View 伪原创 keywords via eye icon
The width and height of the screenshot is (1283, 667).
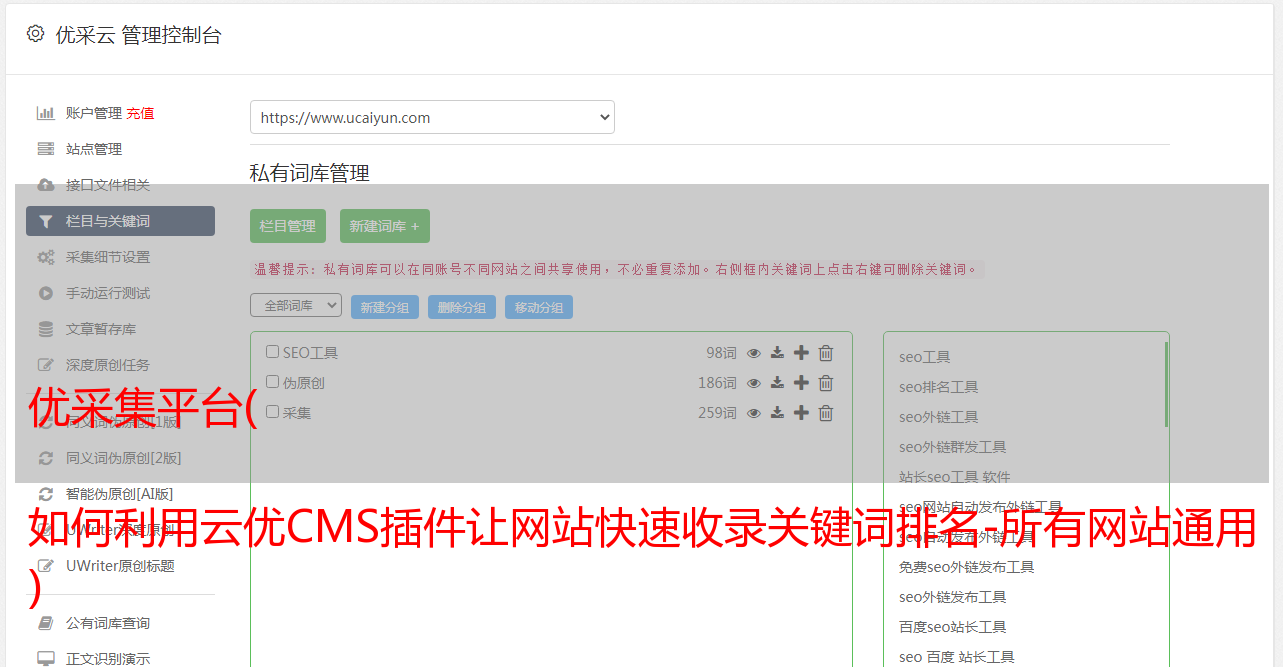[x=754, y=383]
